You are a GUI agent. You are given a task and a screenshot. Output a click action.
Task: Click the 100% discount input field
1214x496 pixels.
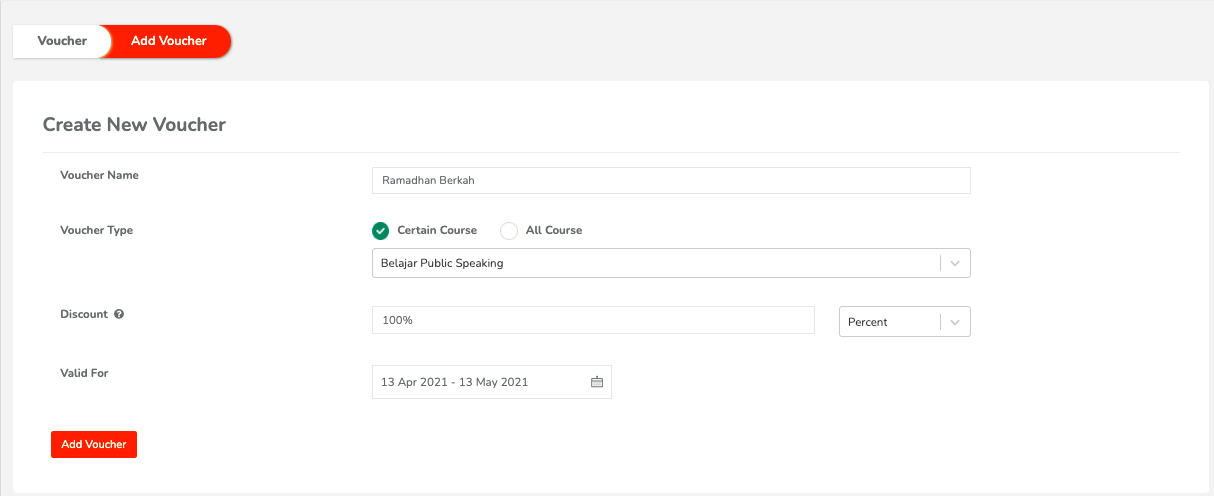coord(593,320)
